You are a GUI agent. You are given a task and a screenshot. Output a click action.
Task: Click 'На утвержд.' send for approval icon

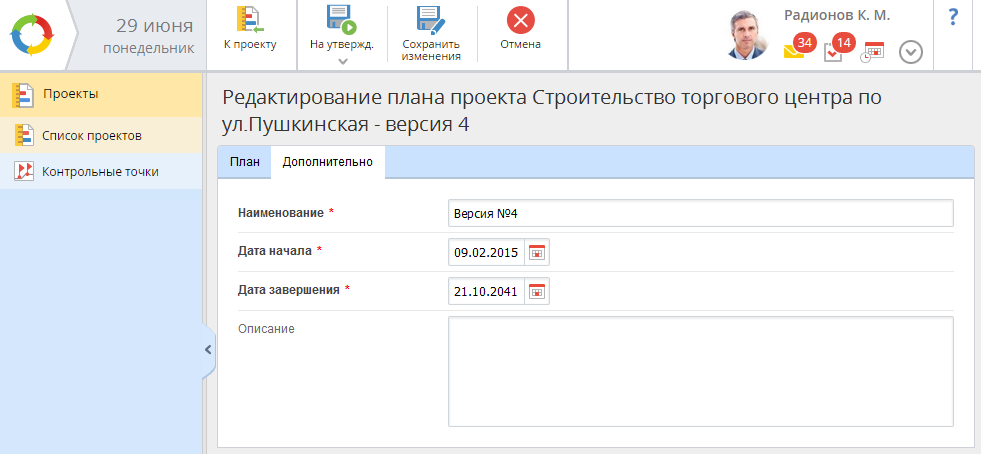click(x=341, y=21)
